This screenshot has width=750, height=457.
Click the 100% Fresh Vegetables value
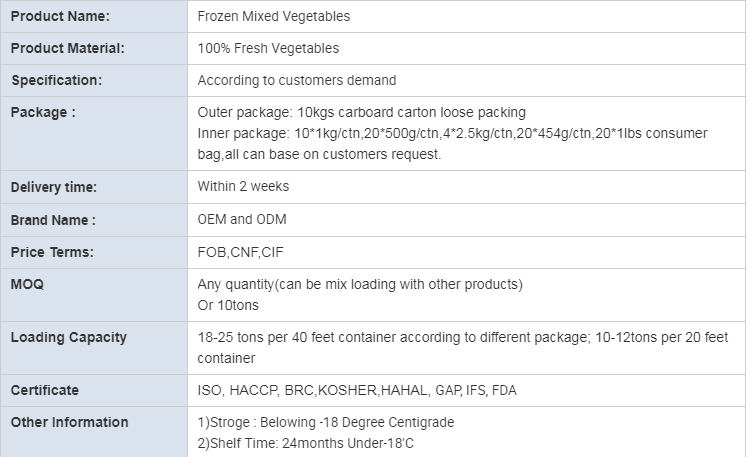[268, 48]
